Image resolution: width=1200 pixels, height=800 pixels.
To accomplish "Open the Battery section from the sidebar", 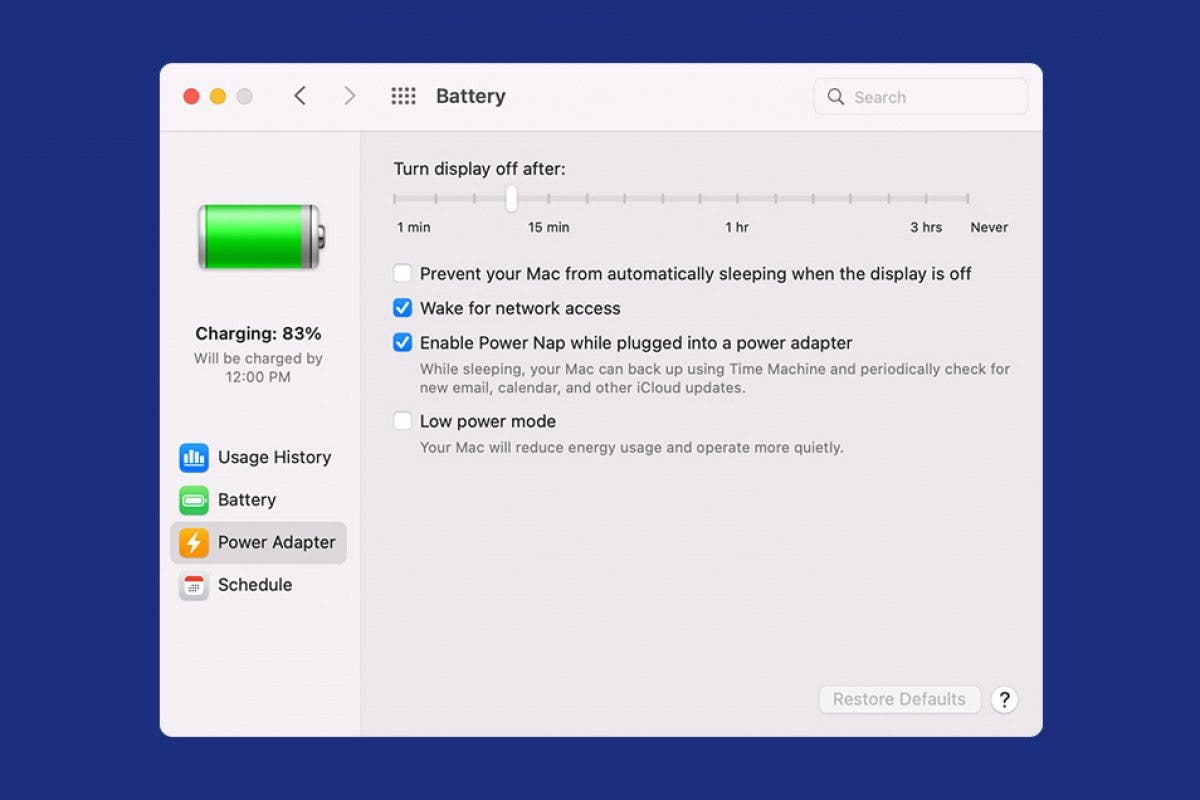I will pyautogui.click(x=247, y=500).
